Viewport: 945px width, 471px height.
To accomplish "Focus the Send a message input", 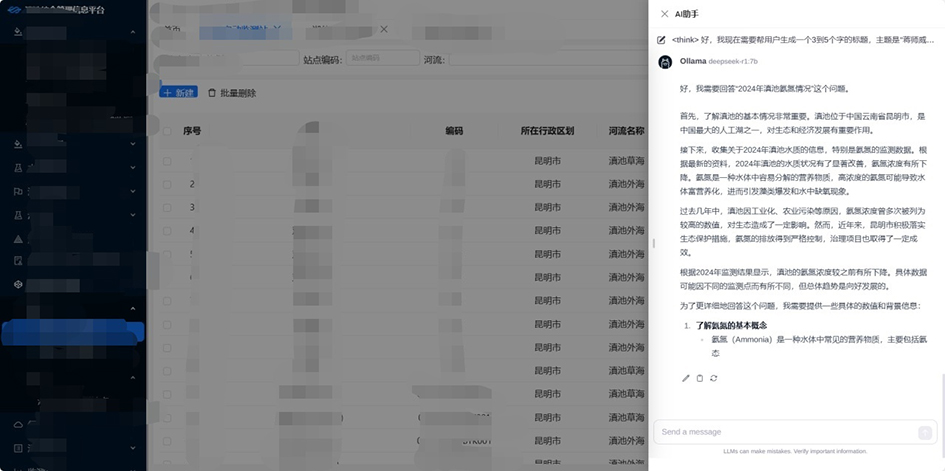I will click(785, 432).
